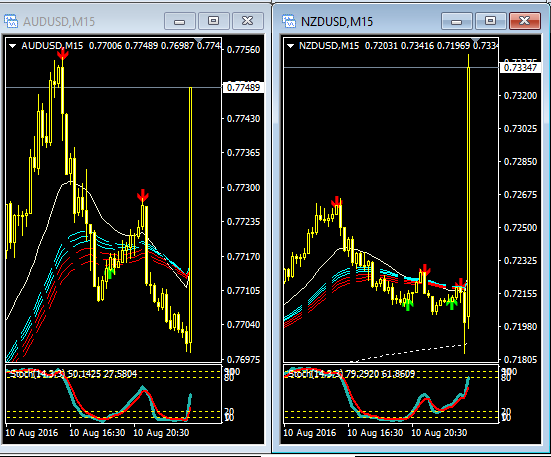Click the chart shift marker on the NZDUSD chart
This screenshot has height=457, width=551.
pyautogui.click(x=475, y=39)
